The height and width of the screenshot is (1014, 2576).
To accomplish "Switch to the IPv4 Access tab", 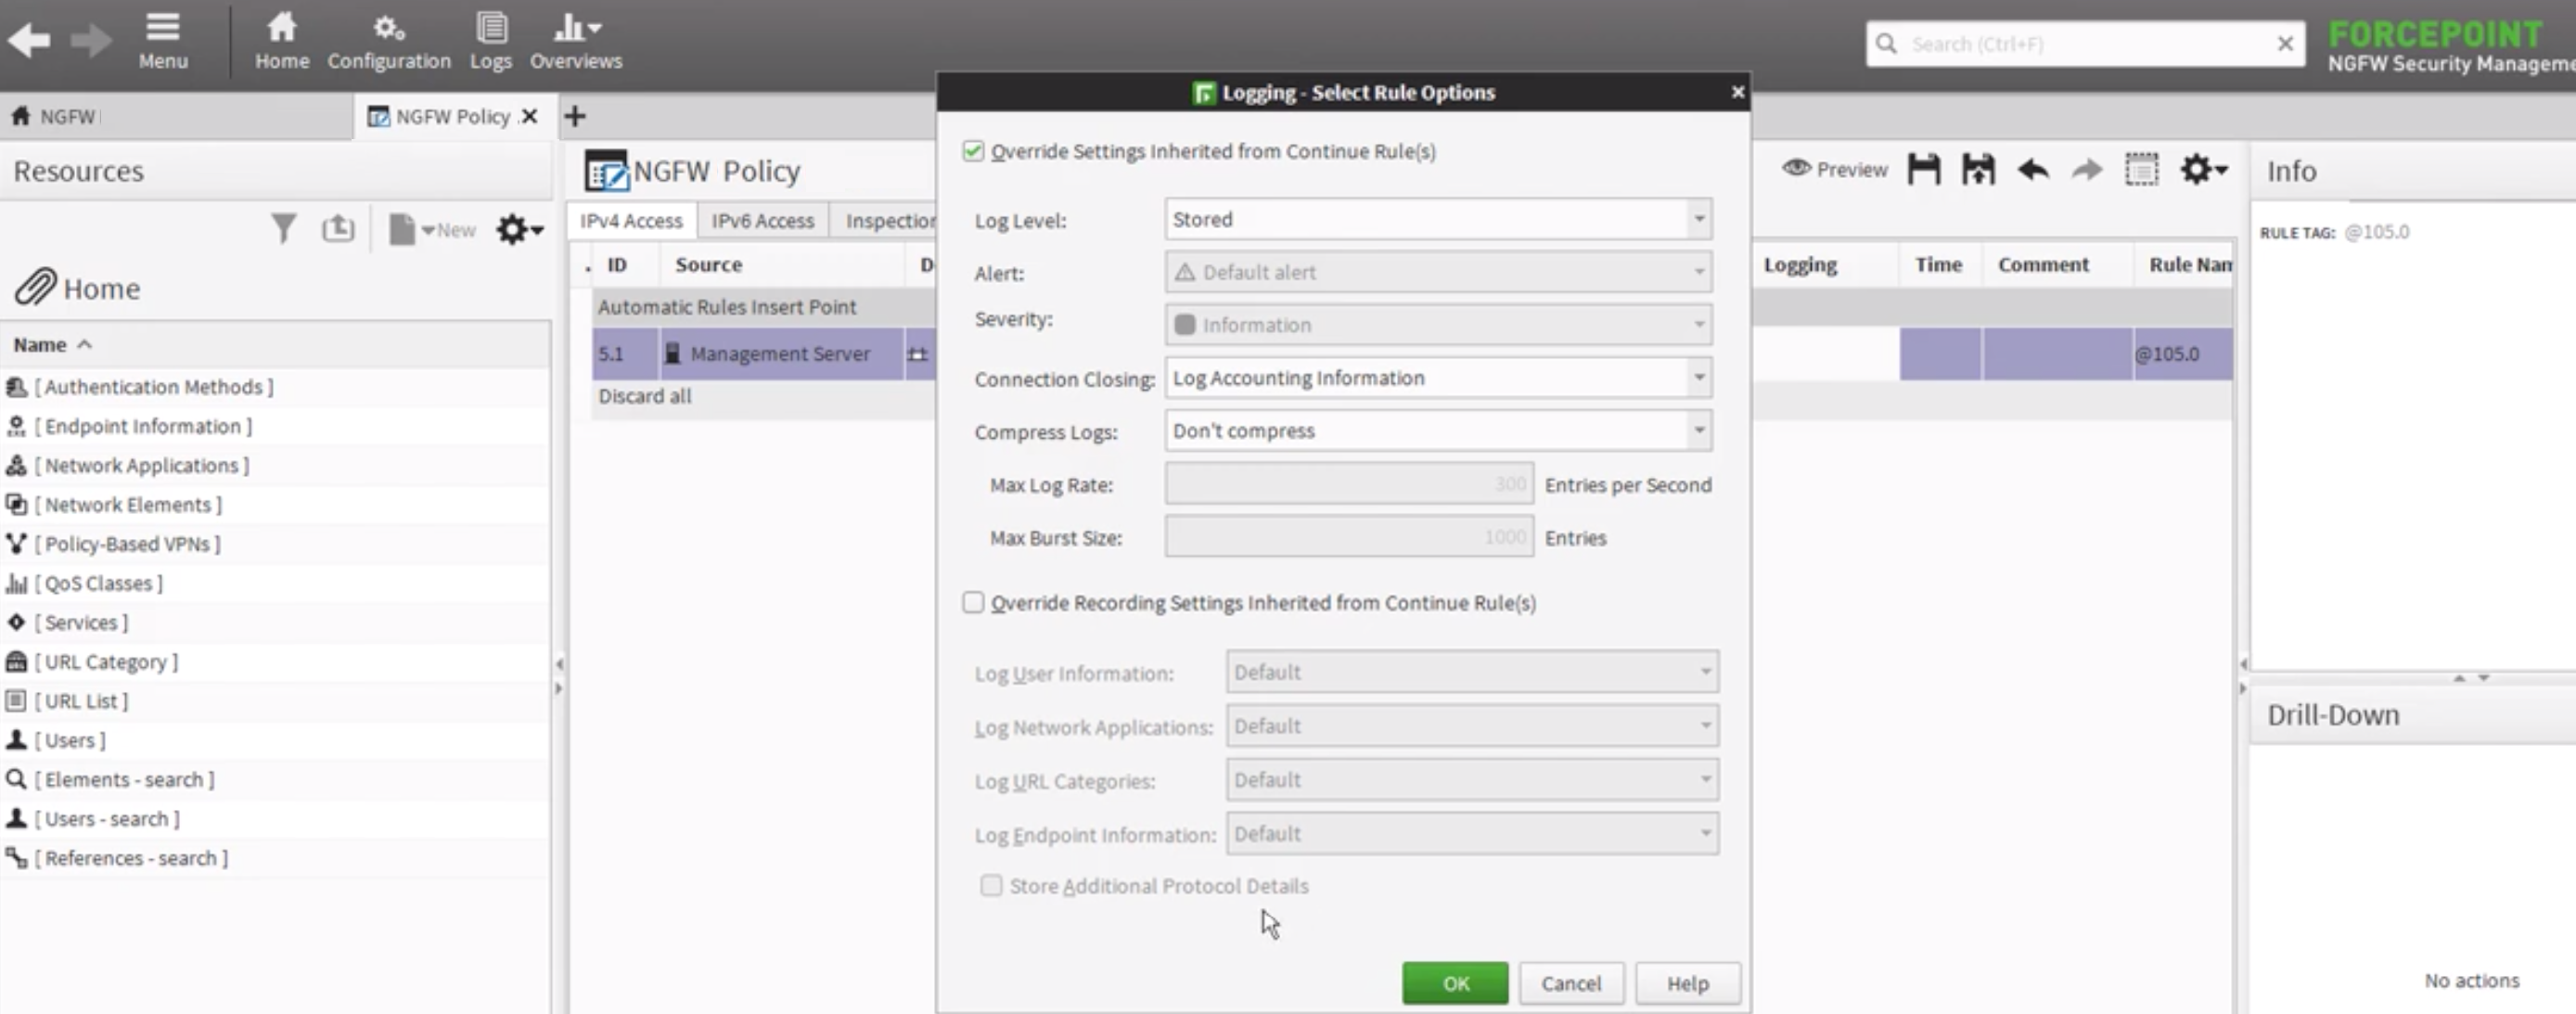I will (x=631, y=220).
